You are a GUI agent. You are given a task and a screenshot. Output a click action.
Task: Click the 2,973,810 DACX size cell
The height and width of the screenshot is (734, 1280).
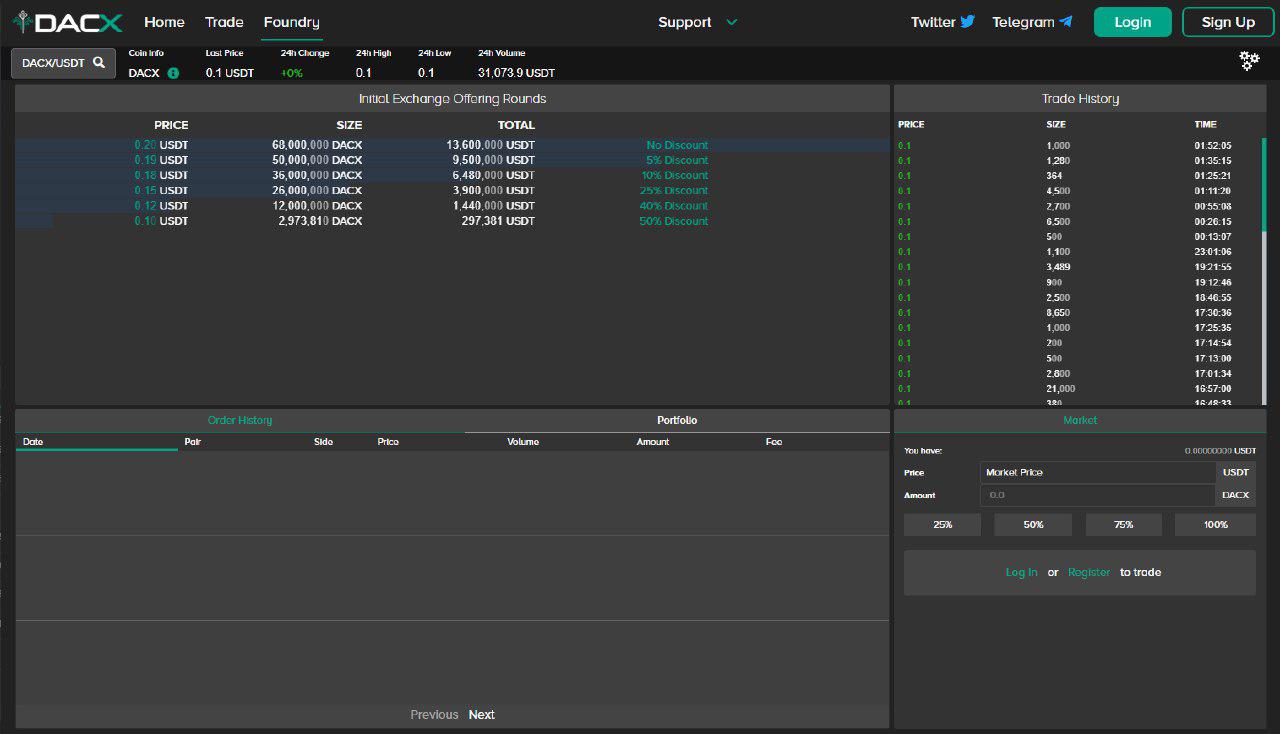(320, 221)
